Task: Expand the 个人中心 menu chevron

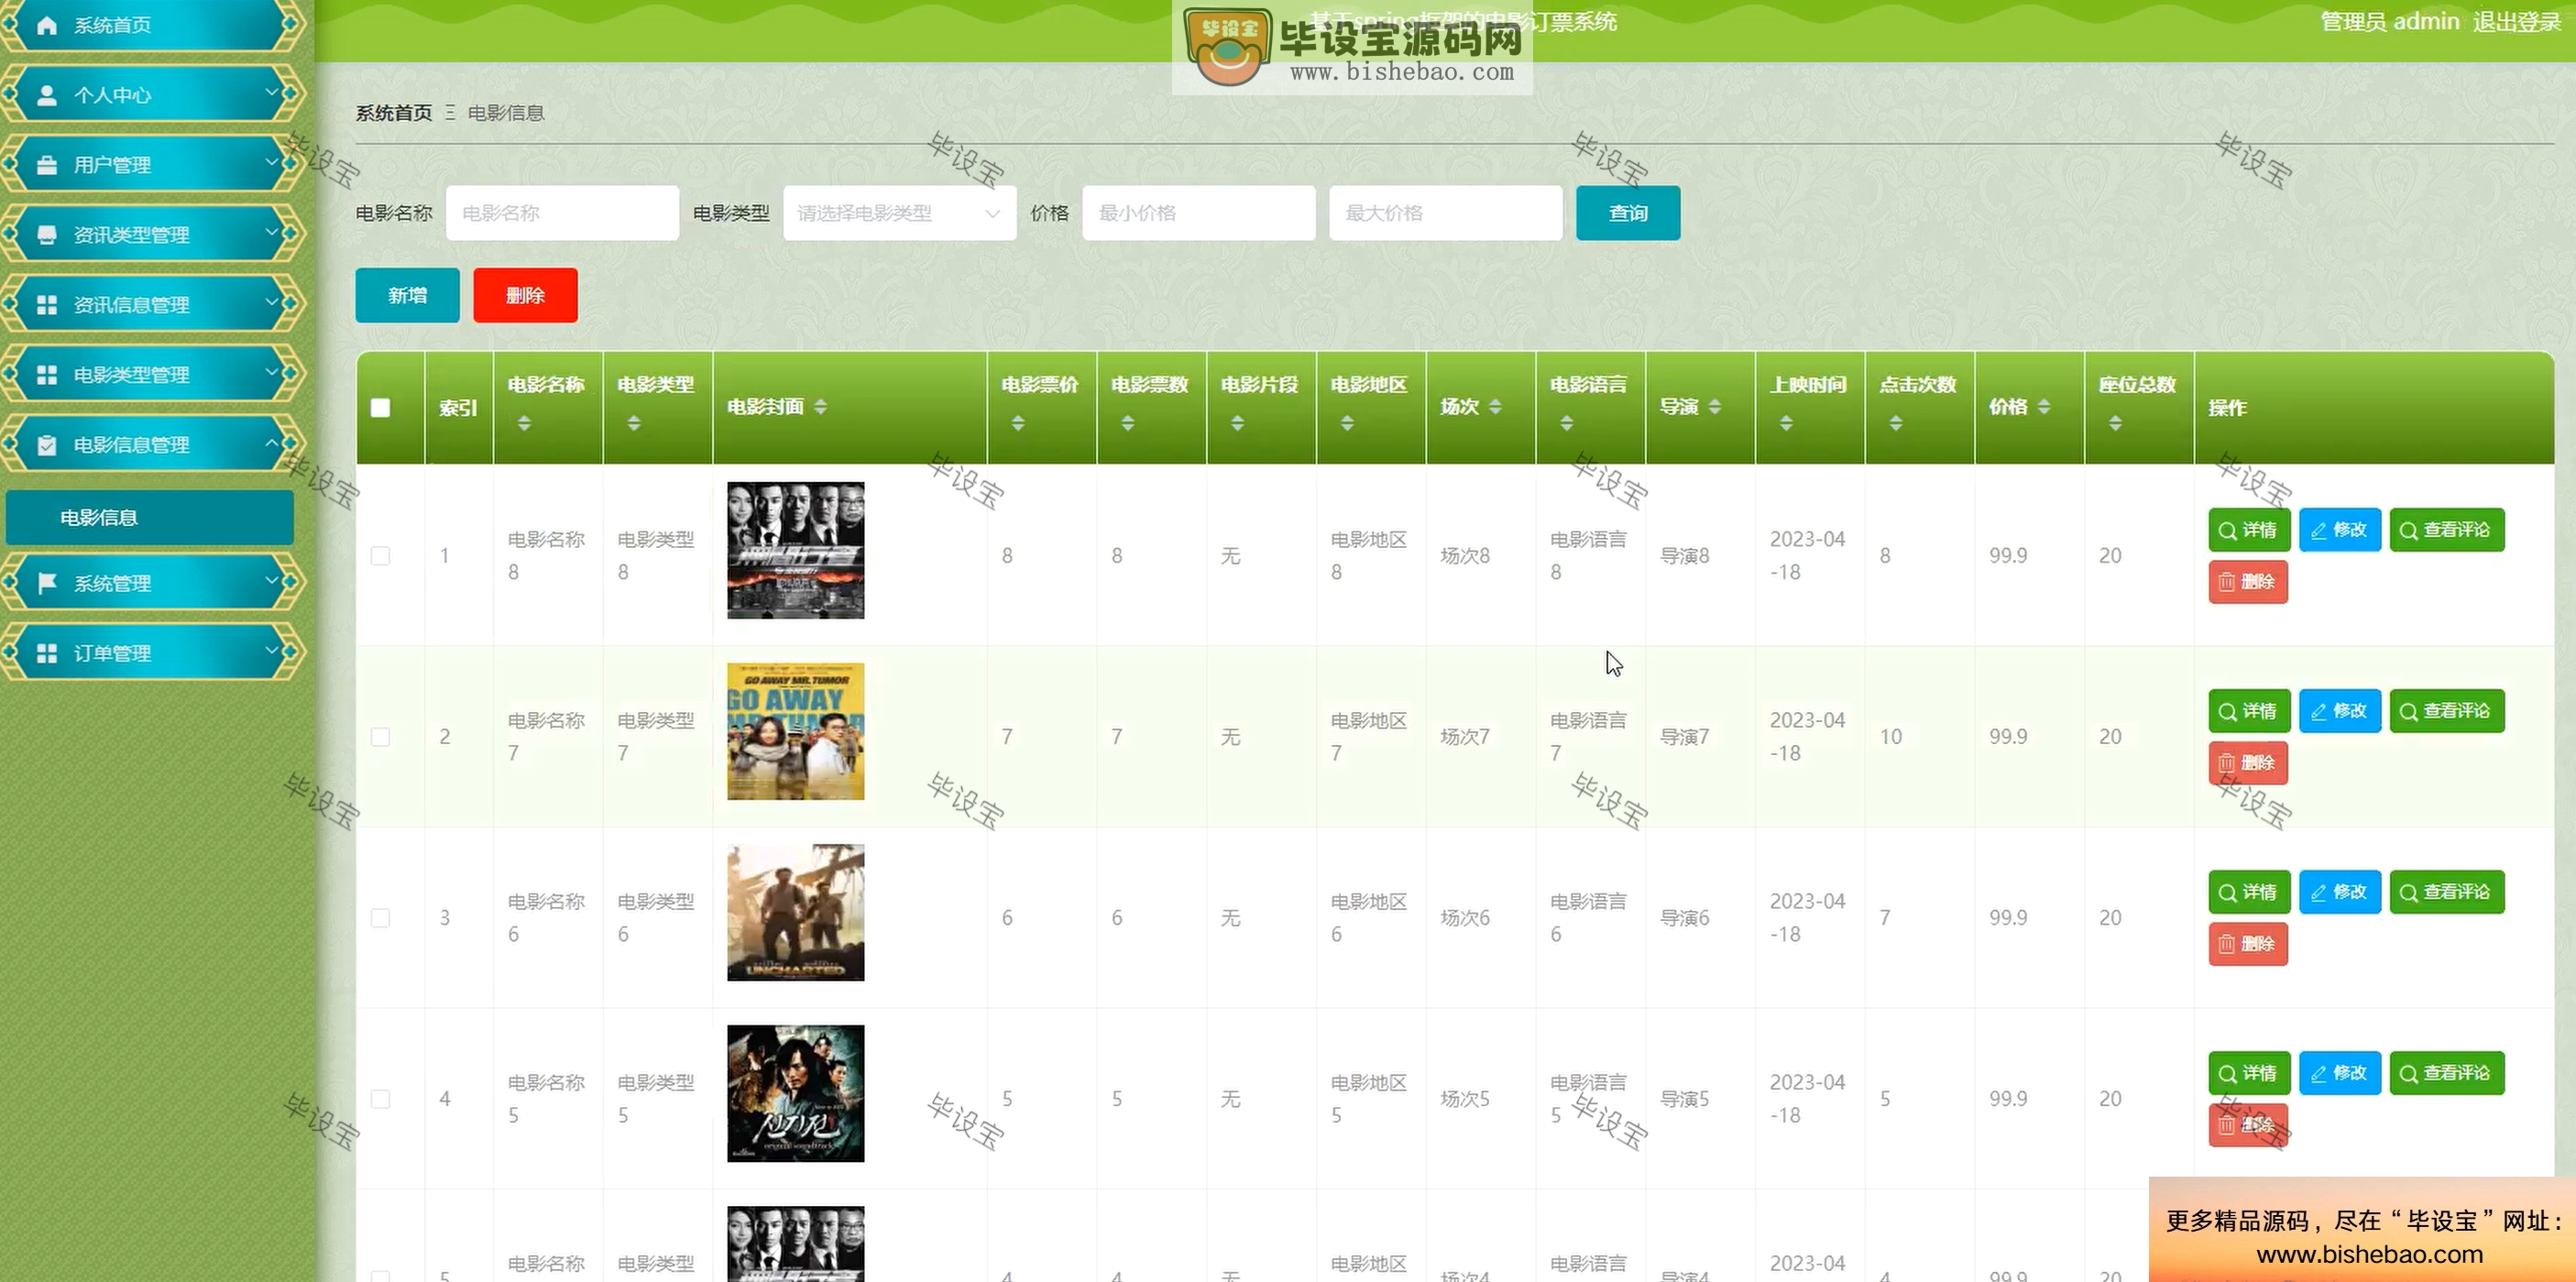Action: (271, 92)
